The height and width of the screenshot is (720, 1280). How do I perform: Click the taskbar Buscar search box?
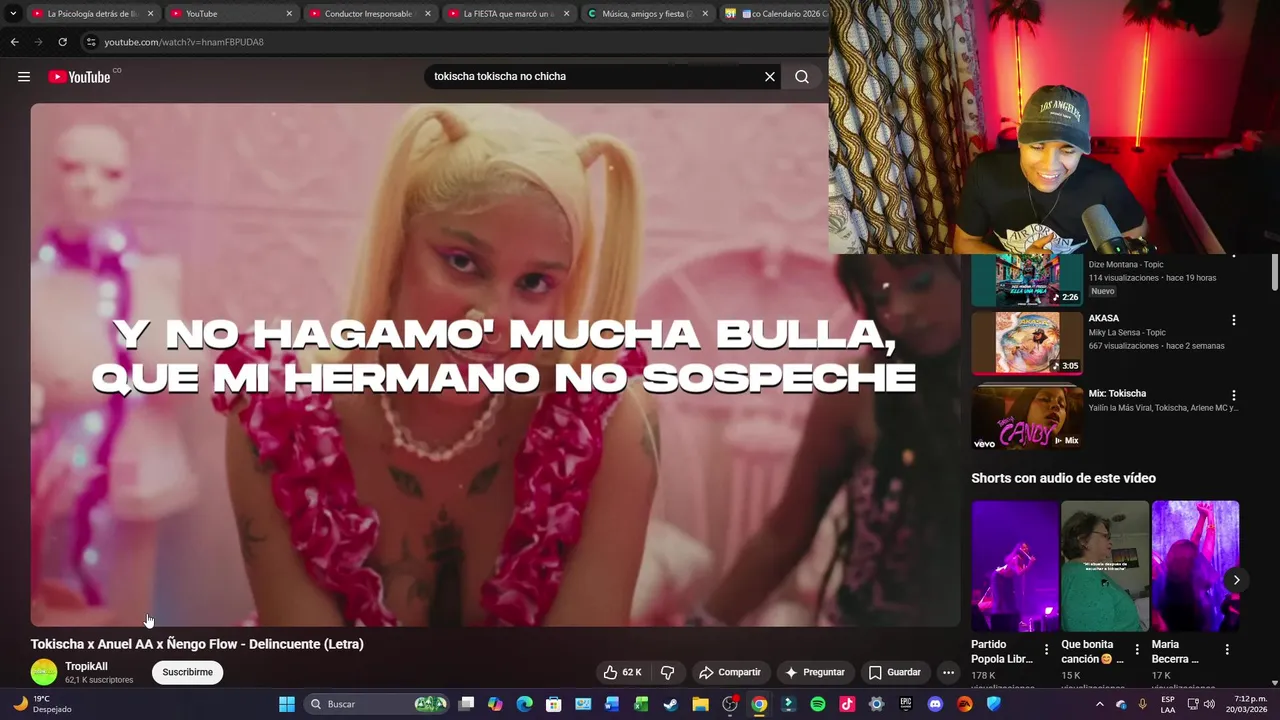(378, 704)
